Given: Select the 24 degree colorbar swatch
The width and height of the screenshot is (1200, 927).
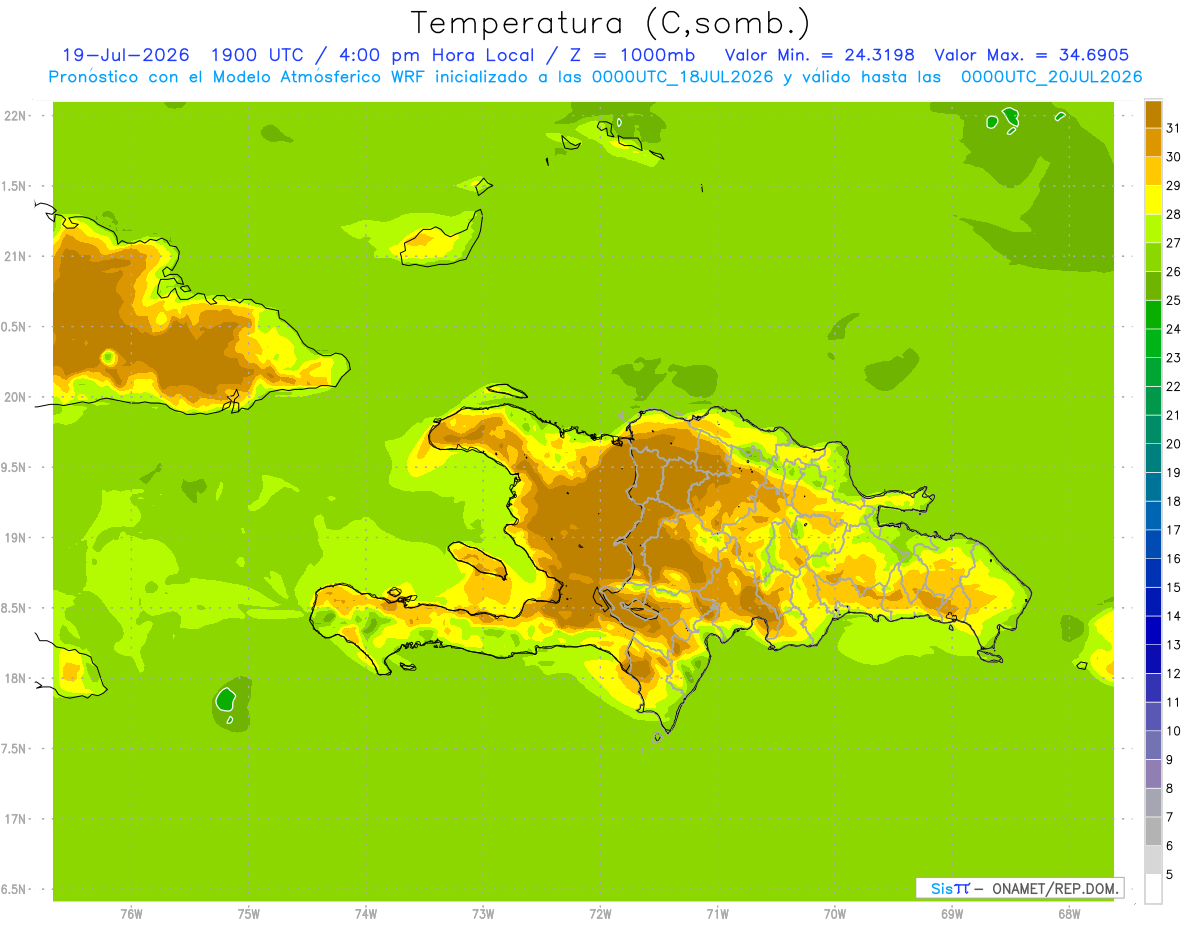Looking at the screenshot, I should point(1153,315).
